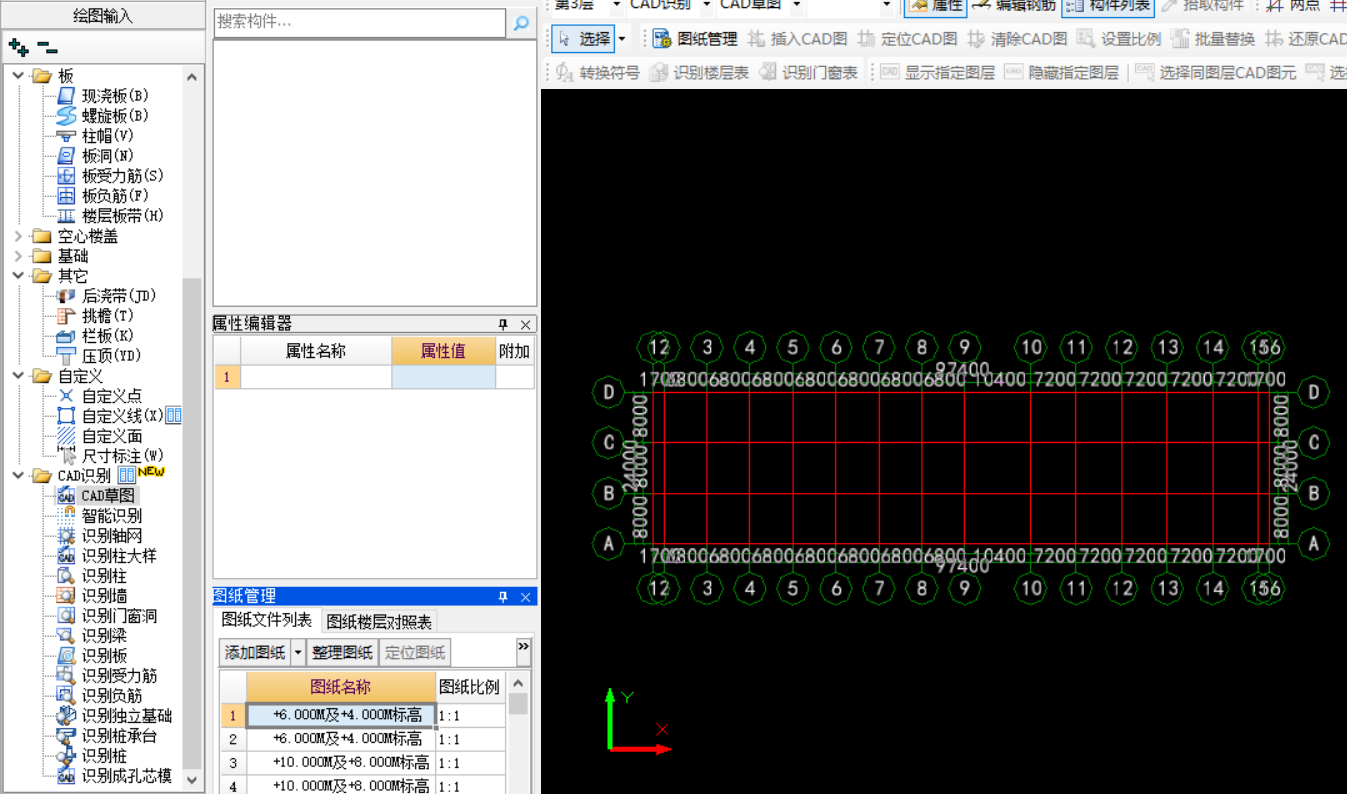Switch to 图纸文件列表 tab
The width and height of the screenshot is (1347, 794).
pos(266,621)
